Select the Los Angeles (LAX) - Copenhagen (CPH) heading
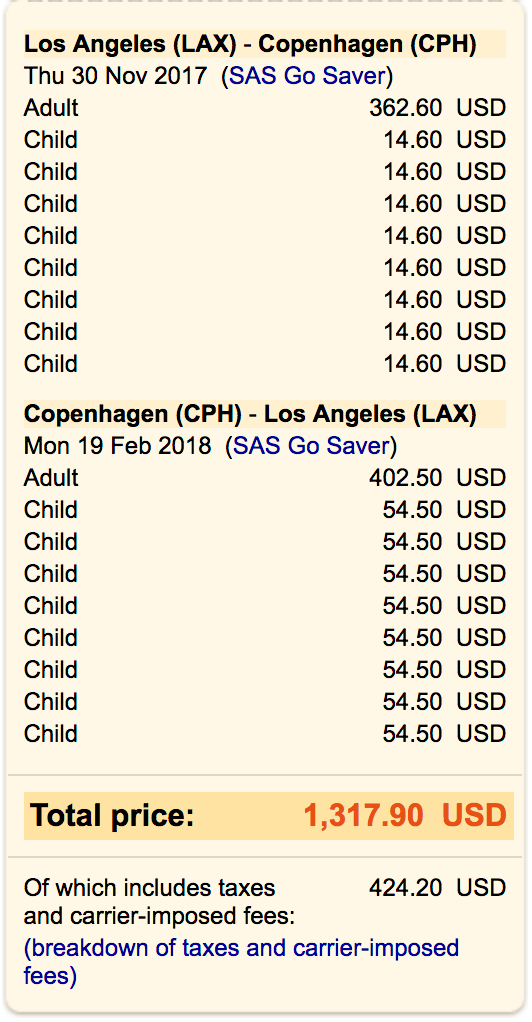Screen dimensions: 532x1022 (x=250, y=44)
